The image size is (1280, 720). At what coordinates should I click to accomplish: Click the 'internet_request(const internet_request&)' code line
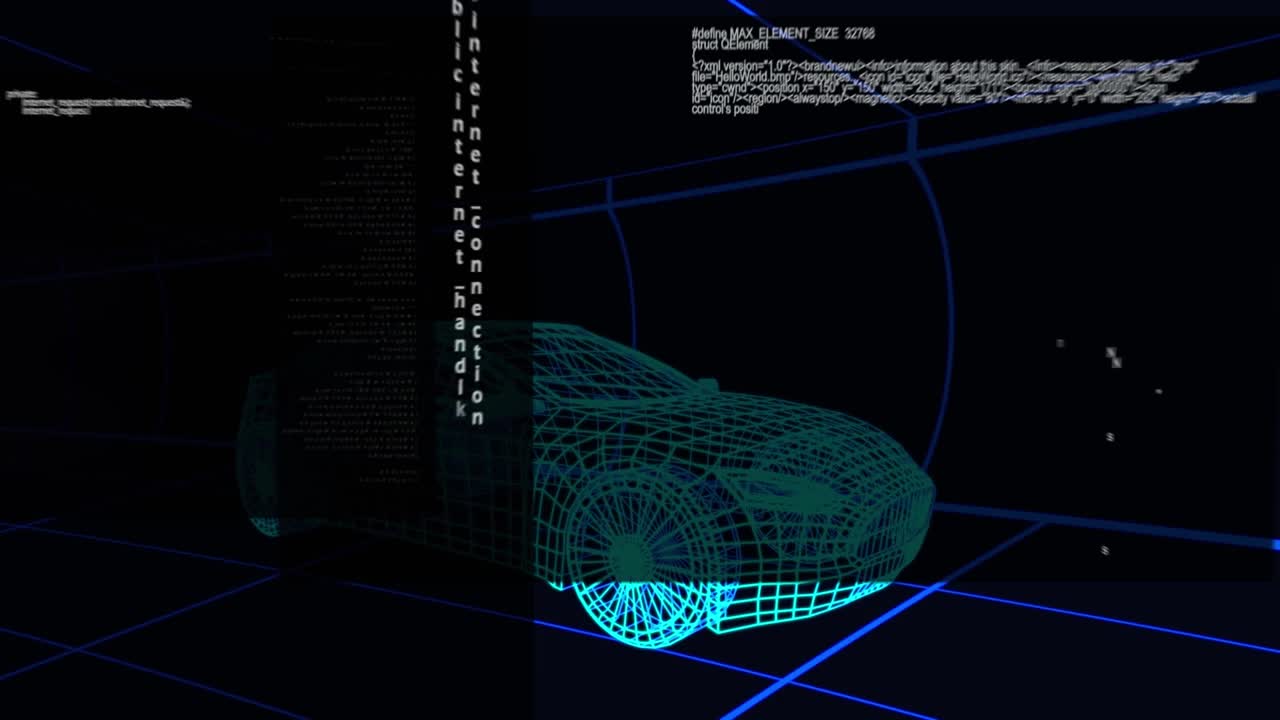coord(106,103)
